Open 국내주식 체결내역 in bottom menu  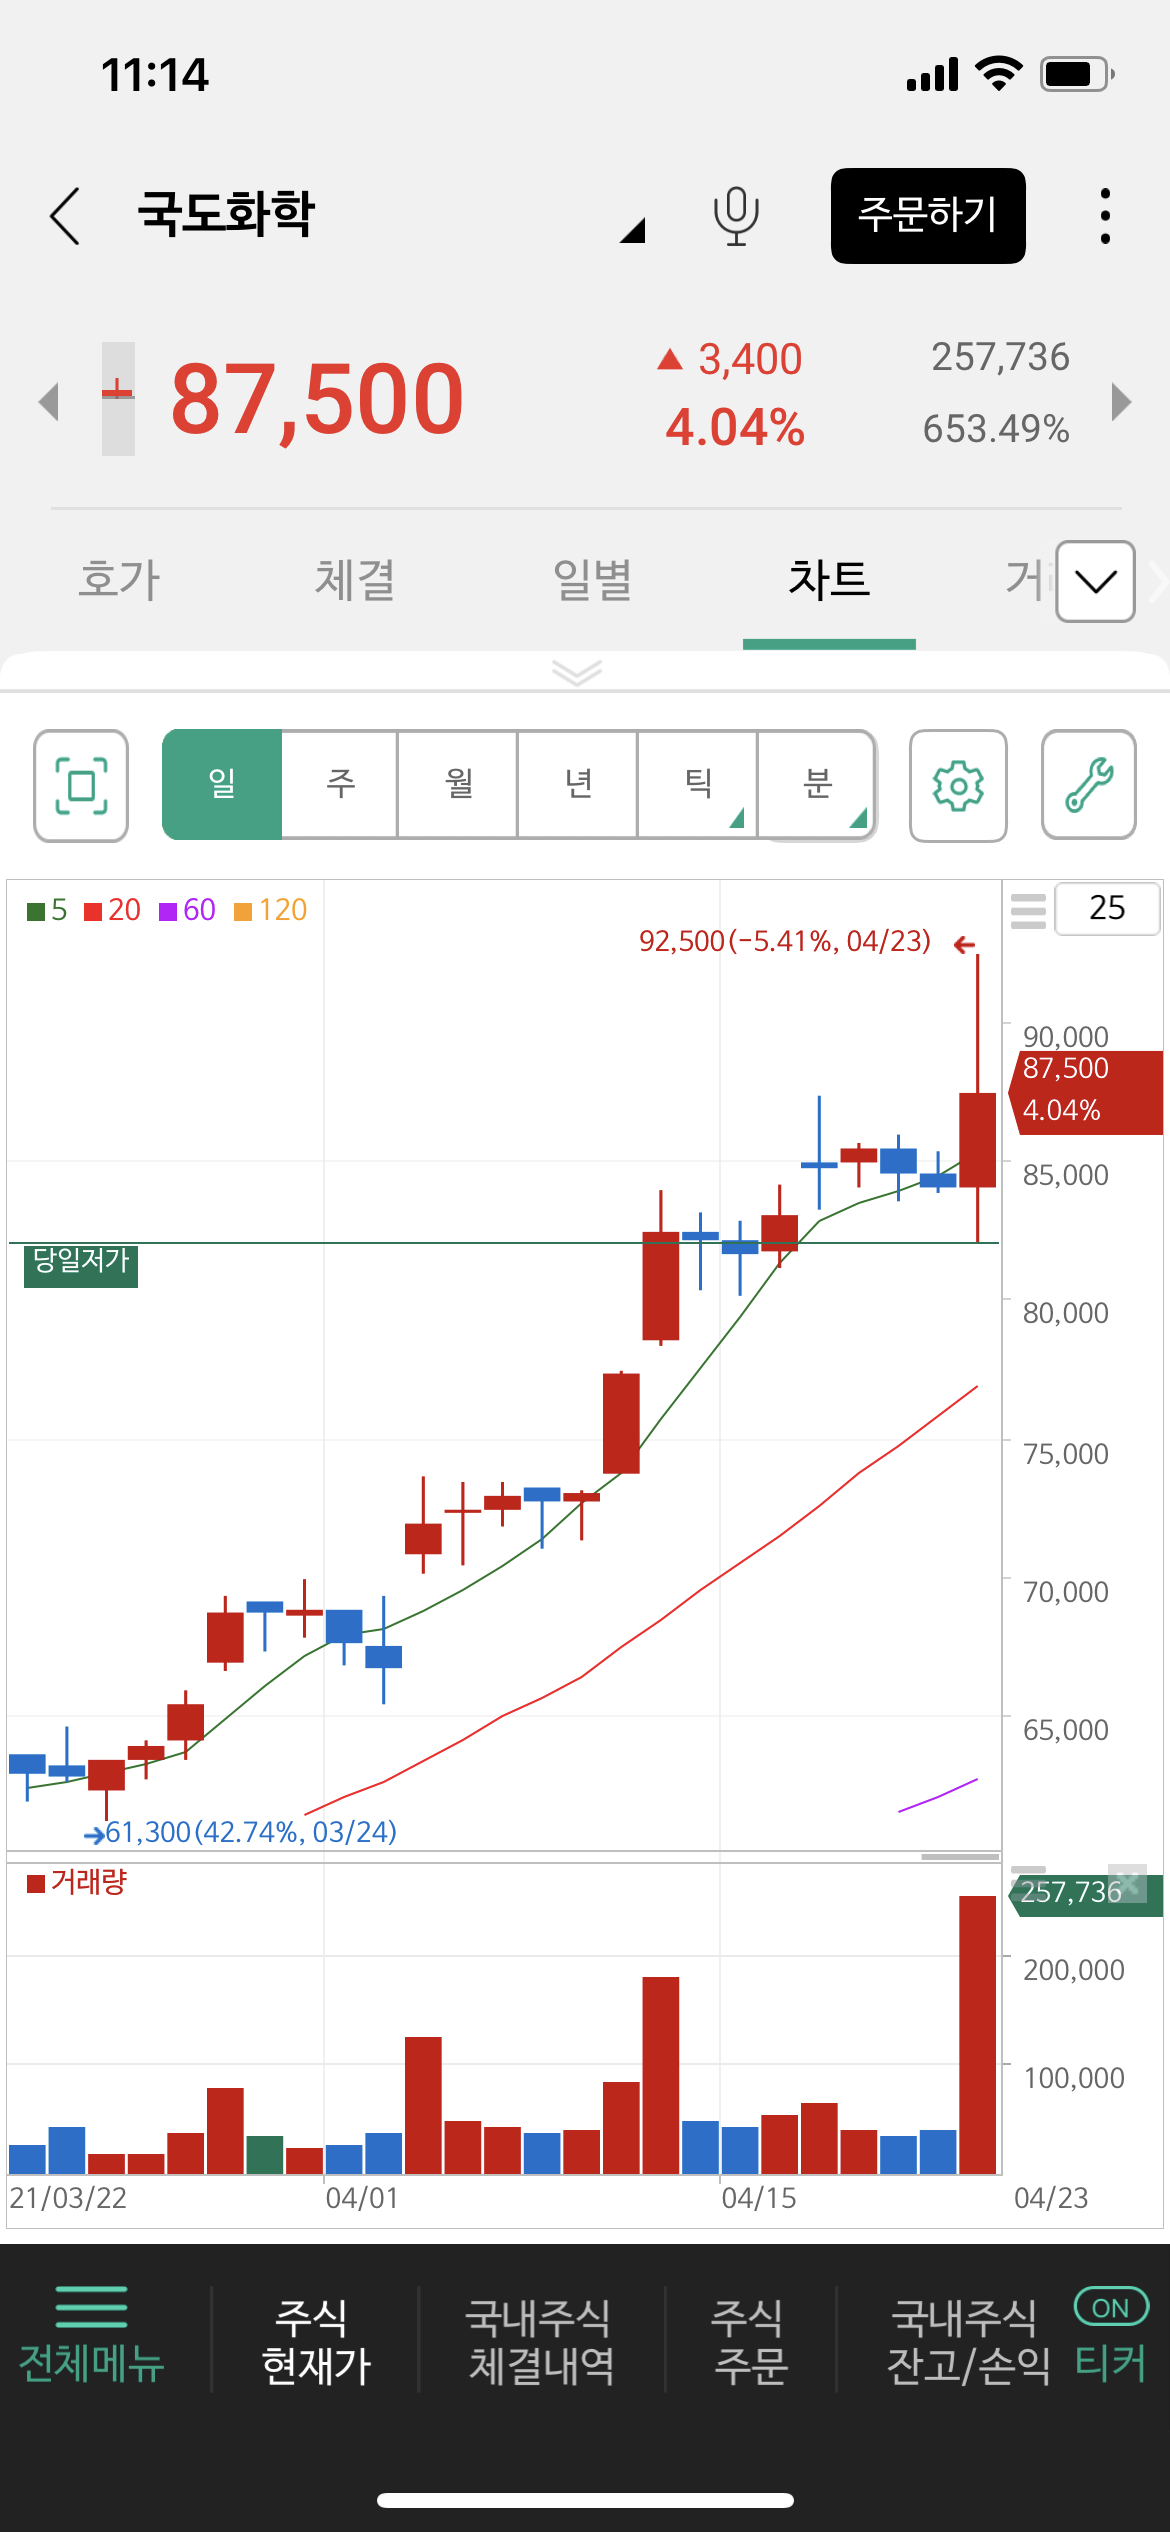(540, 2341)
